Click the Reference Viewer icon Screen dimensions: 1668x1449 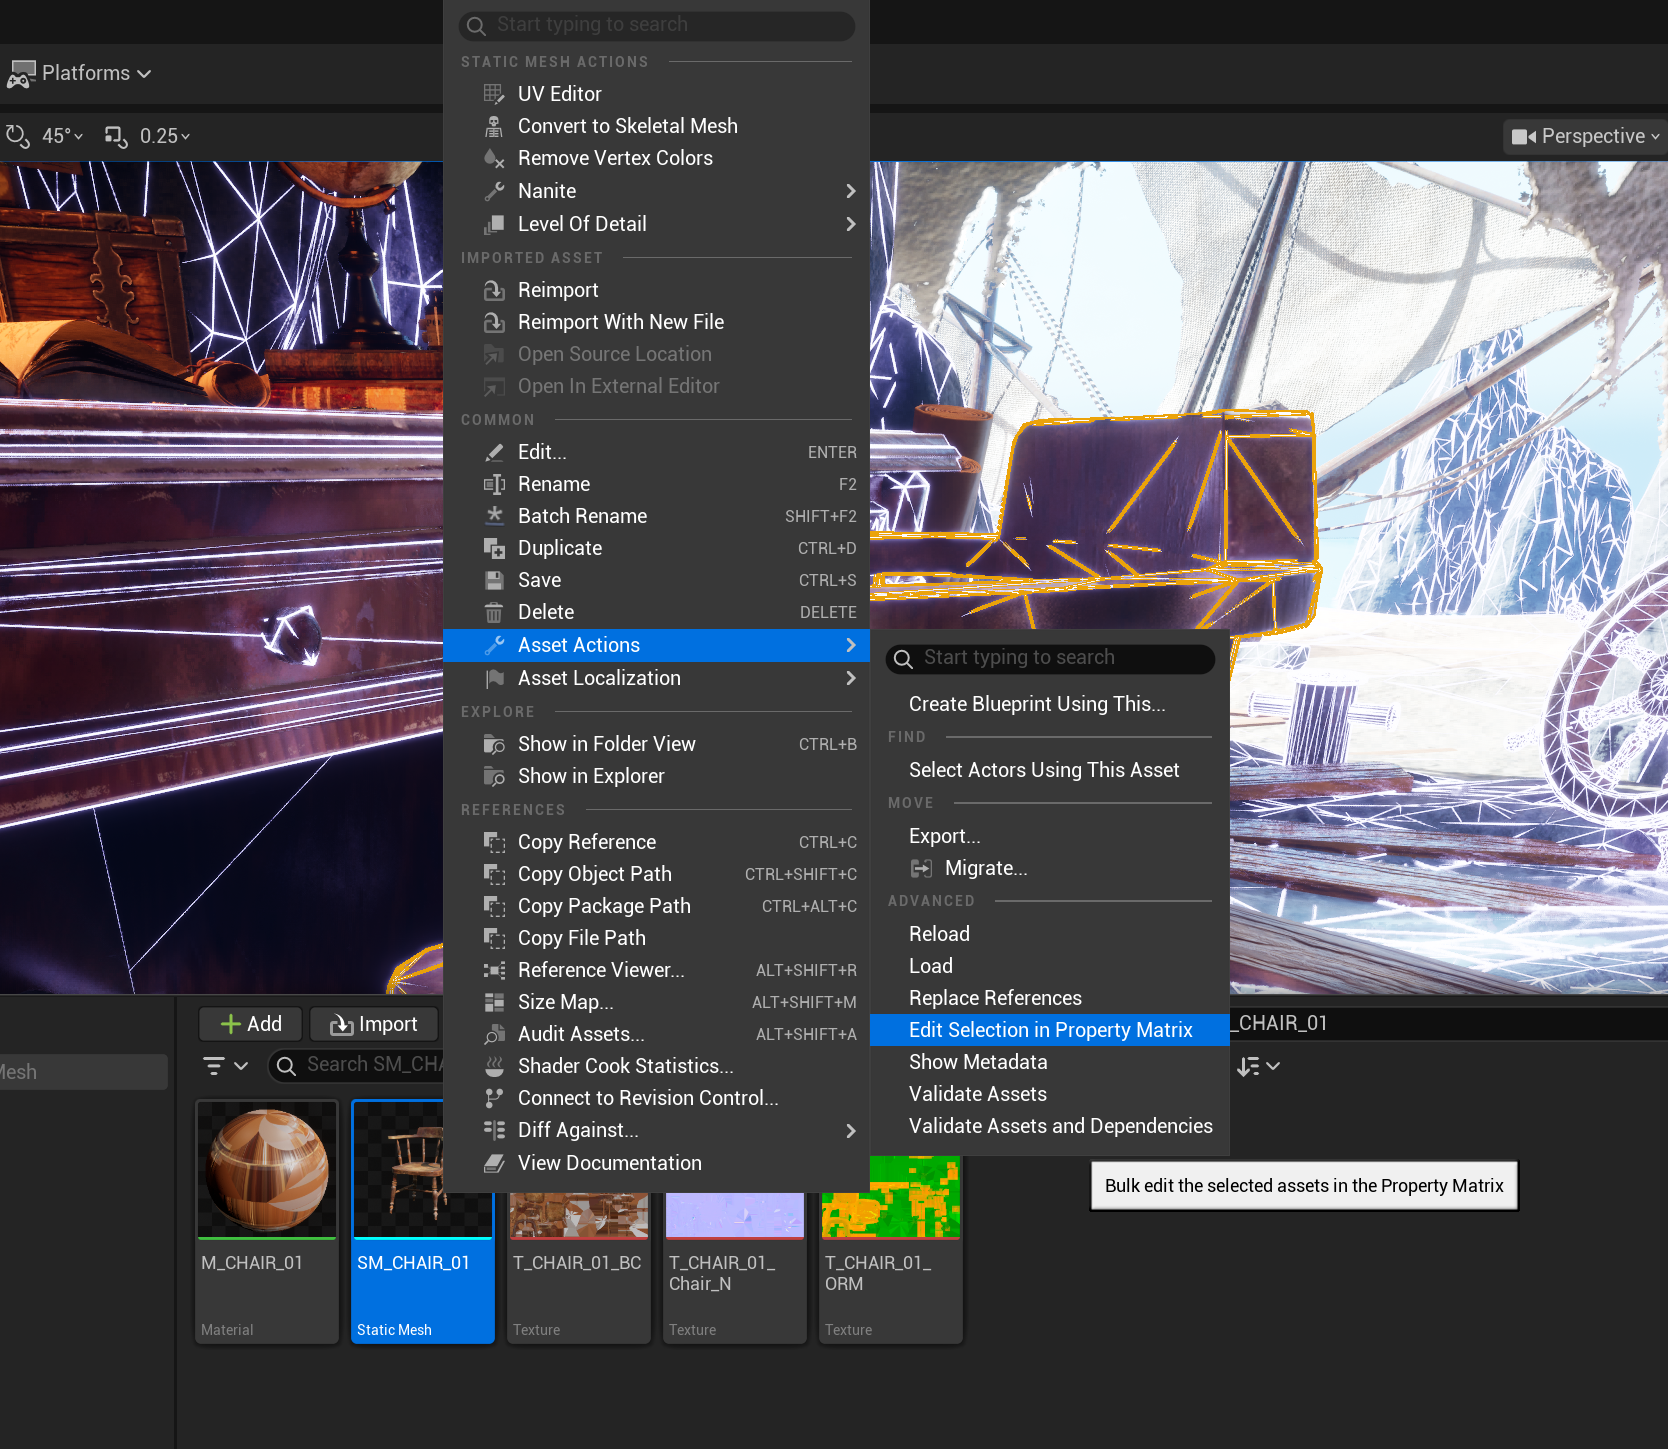(x=494, y=970)
